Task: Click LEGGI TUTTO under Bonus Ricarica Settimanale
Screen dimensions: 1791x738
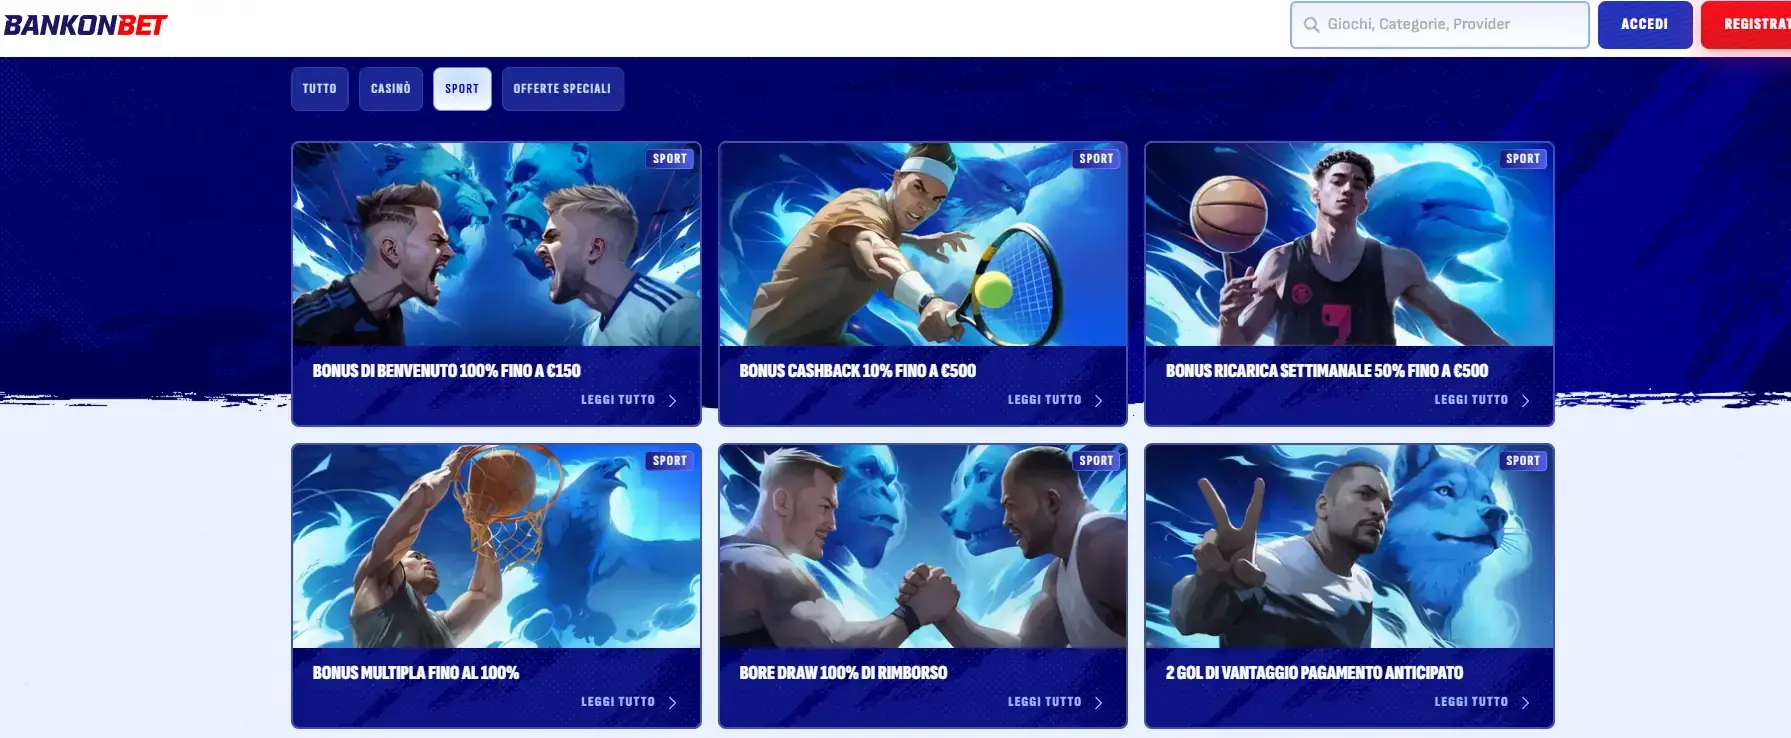Action: tap(1471, 400)
